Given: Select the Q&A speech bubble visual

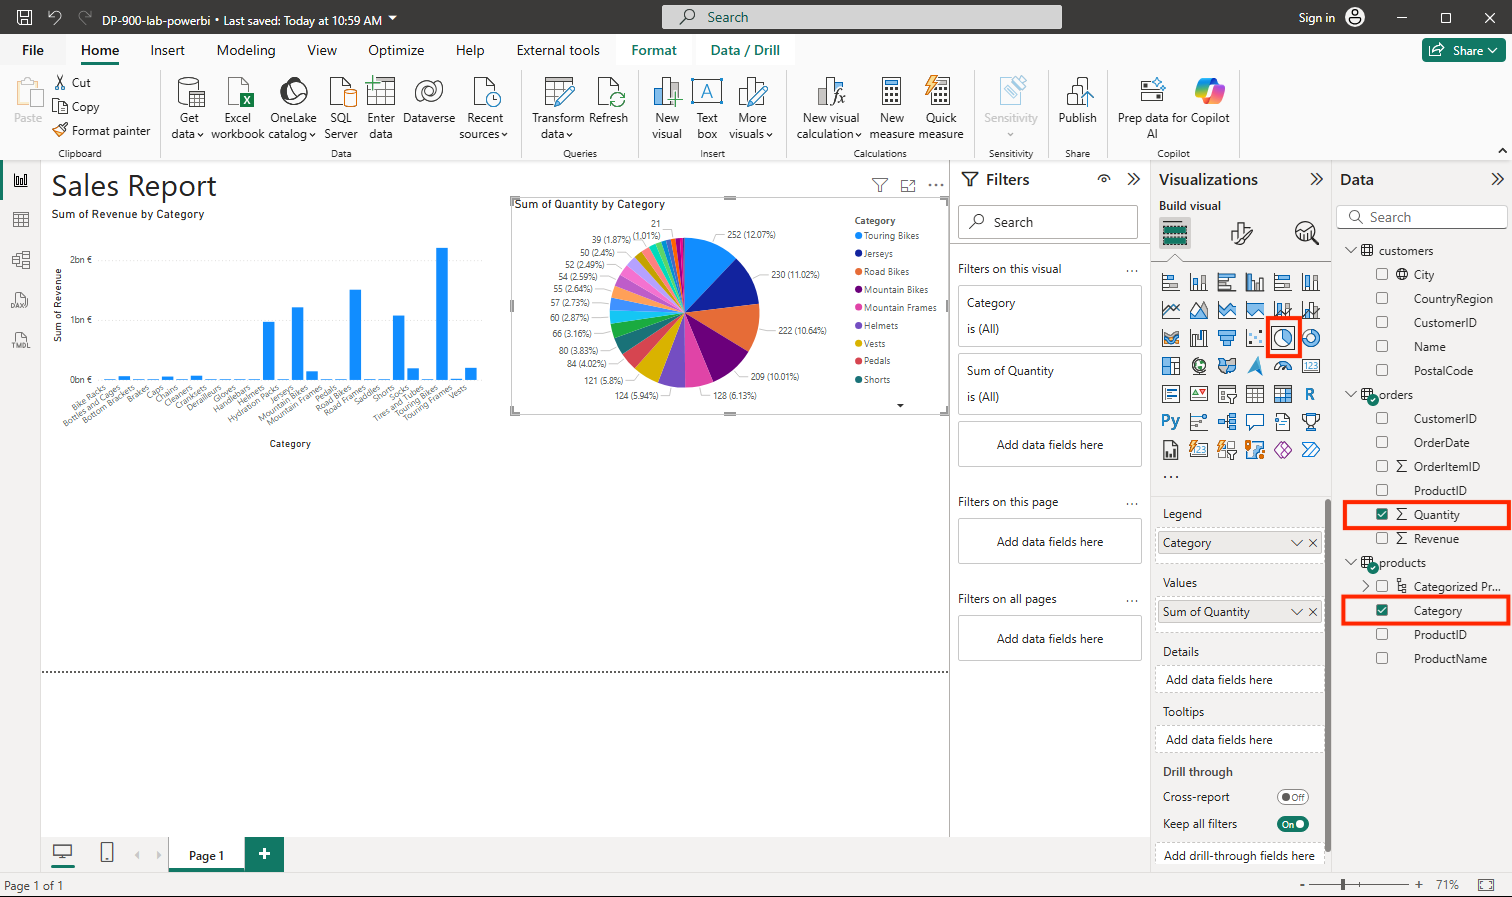Looking at the screenshot, I should tap(1255, 422).
